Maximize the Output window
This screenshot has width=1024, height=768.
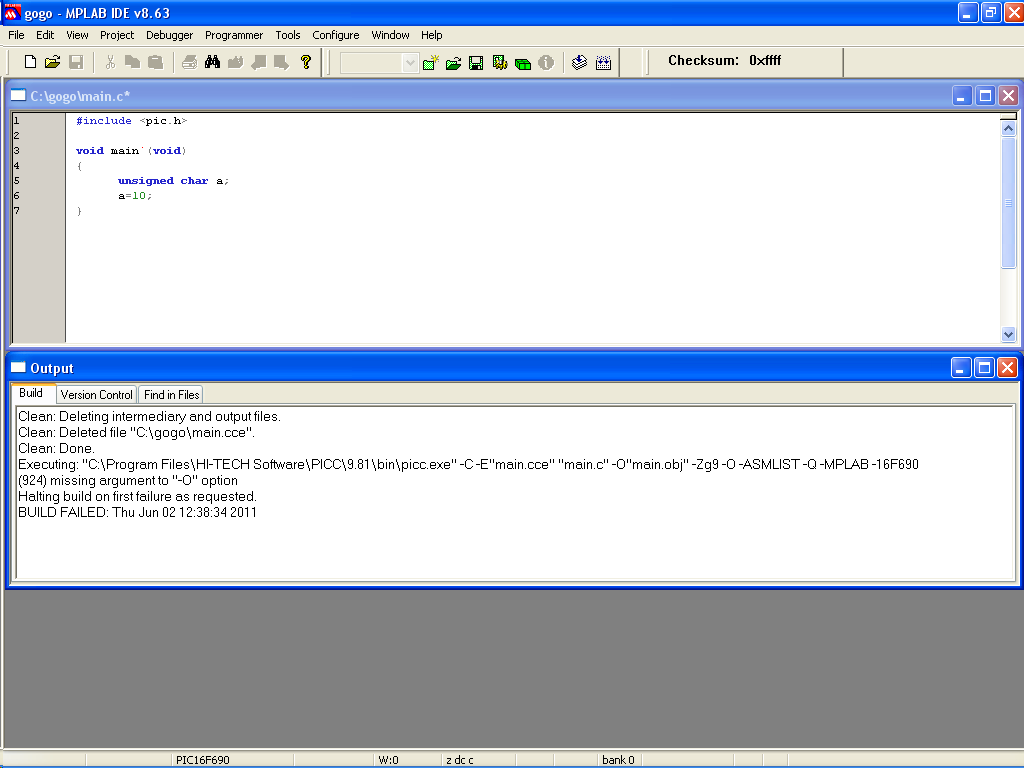(x=984, y=368)
